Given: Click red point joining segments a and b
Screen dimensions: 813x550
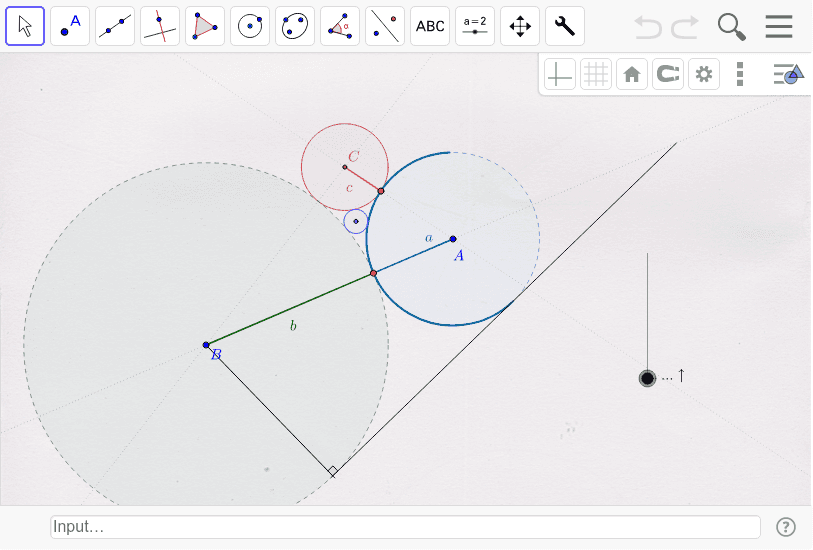Looking at the screenshot, I should 373,273.
